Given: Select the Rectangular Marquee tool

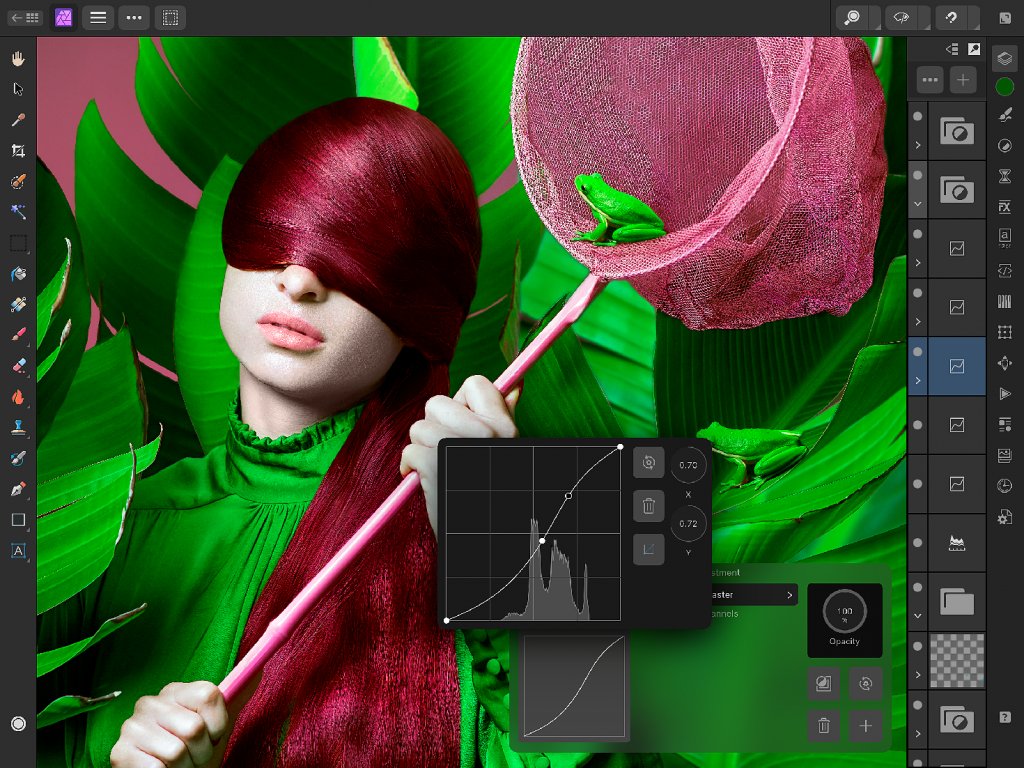Looking at the screenshot, I should pos(18,243).
